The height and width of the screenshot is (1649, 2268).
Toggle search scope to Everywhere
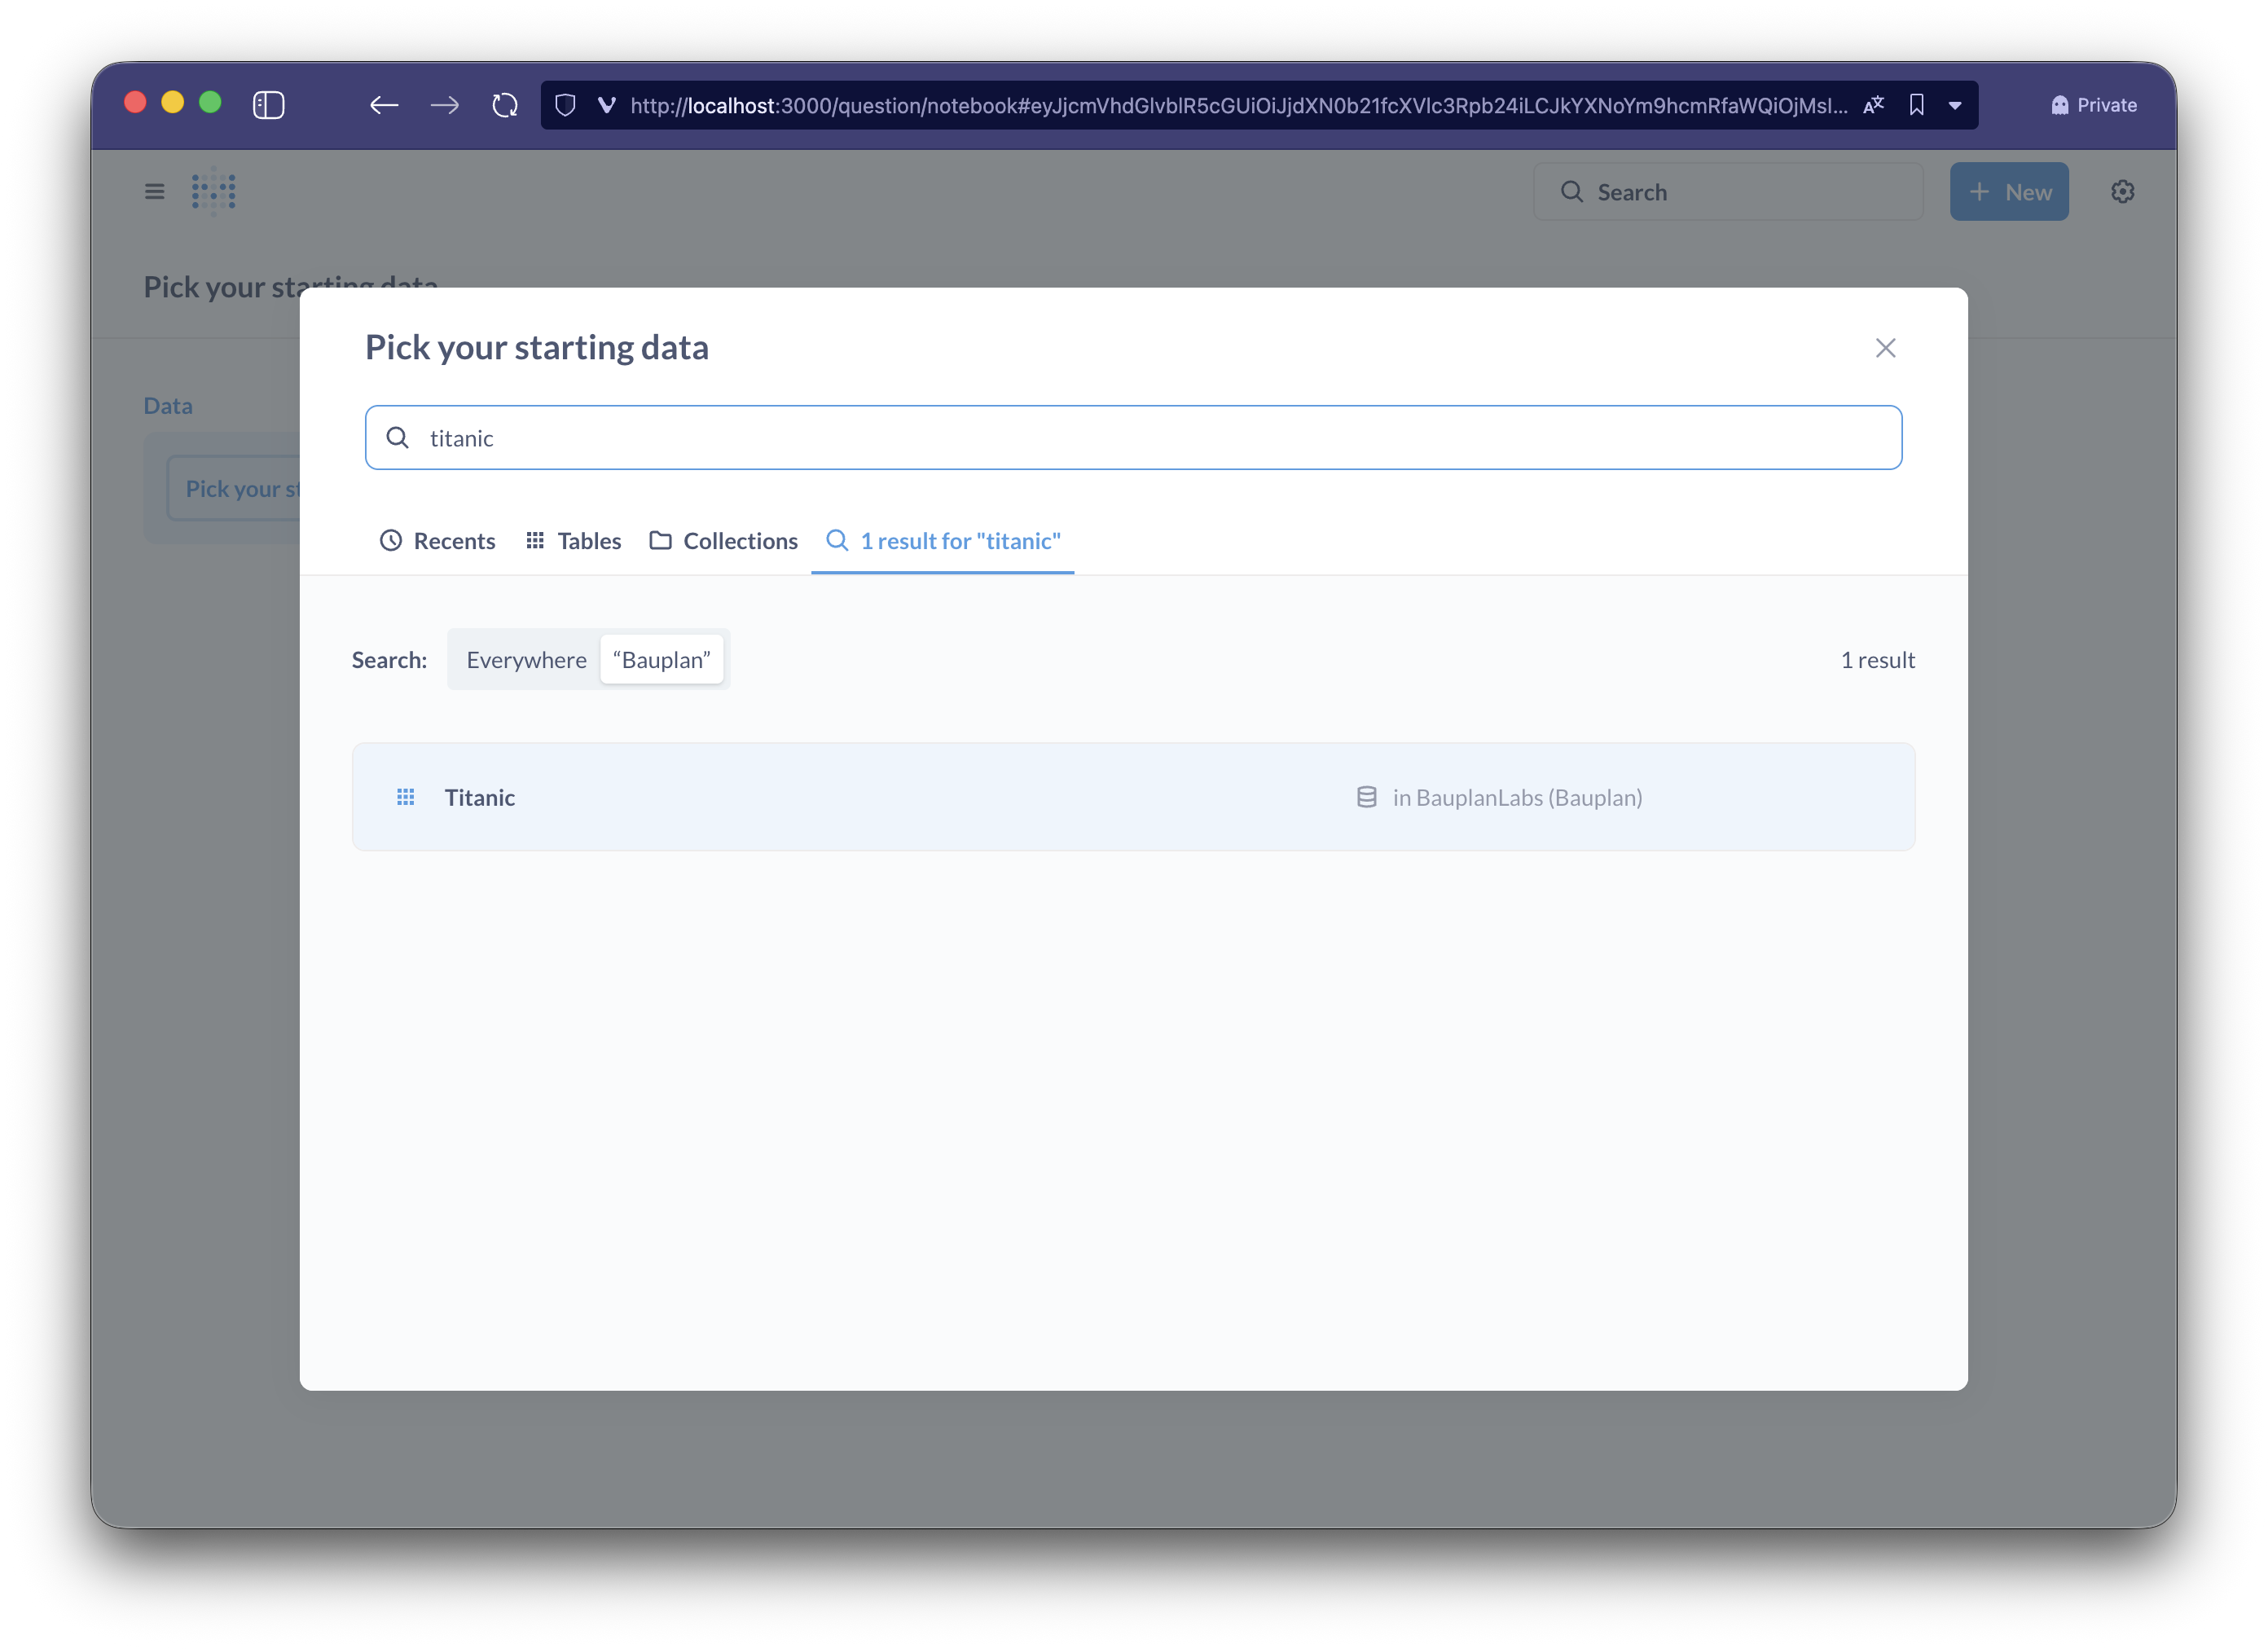pyautogui.click(x=526, y=660)
